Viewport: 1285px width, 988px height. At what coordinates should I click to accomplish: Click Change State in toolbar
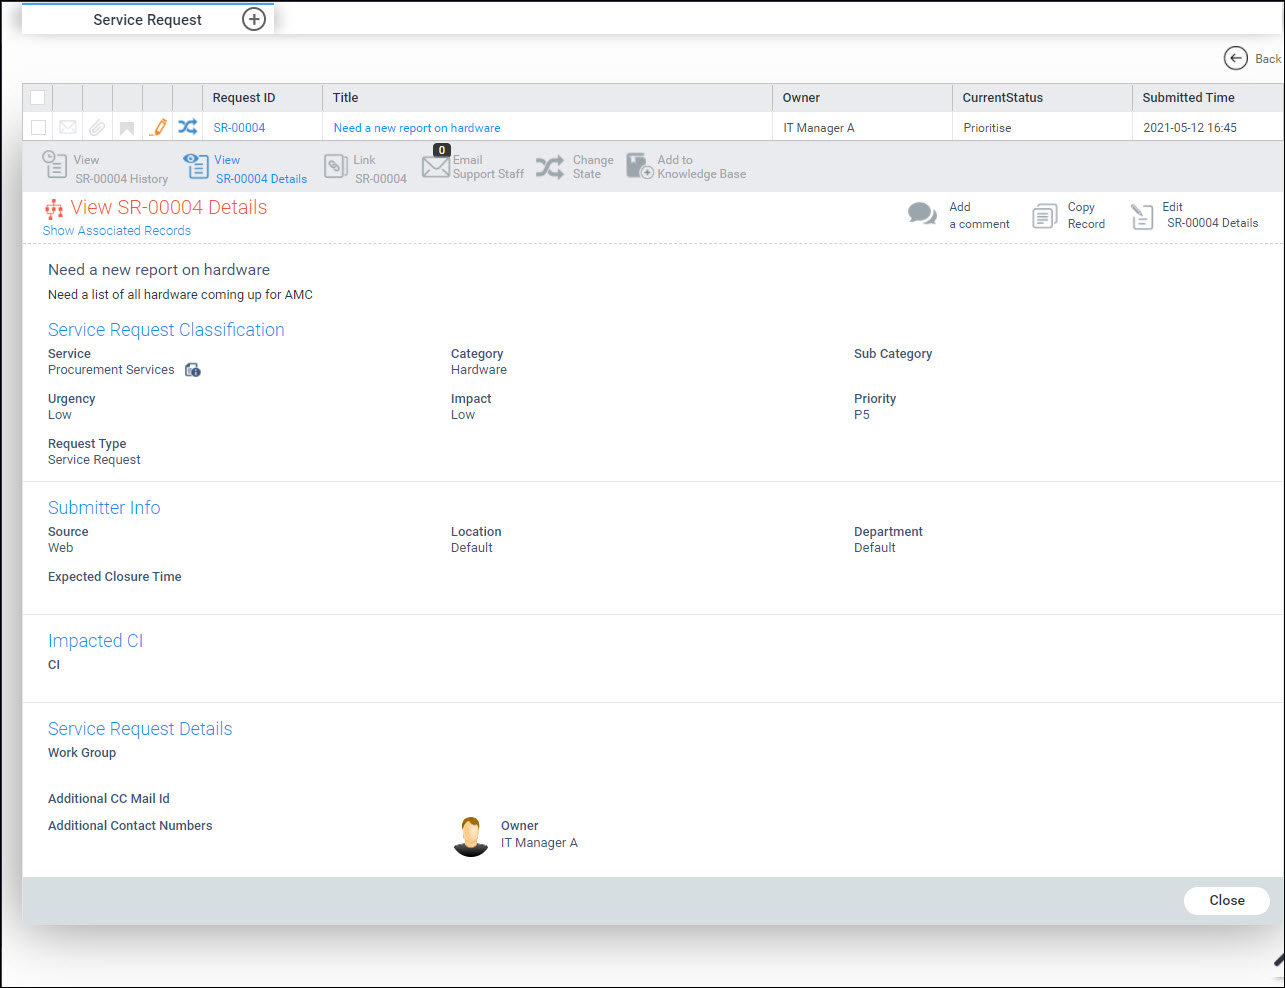click(575, 167)
